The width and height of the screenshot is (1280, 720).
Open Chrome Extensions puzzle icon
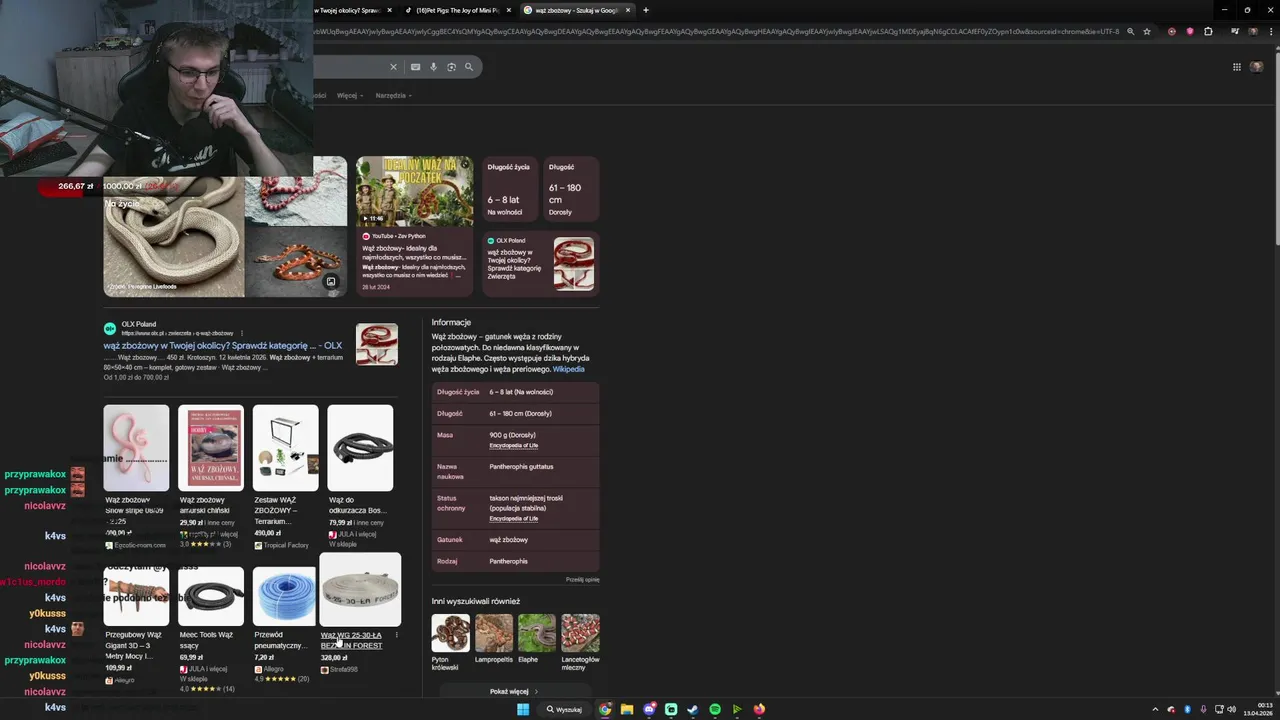[1208, 31]
